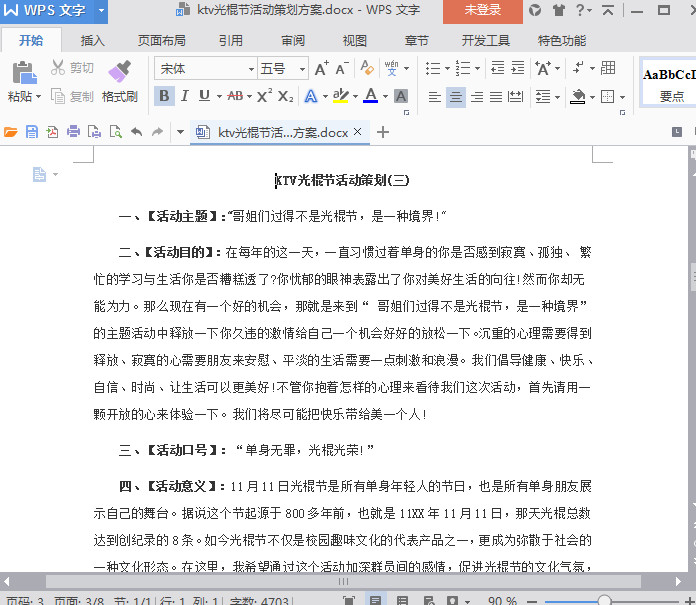696x605 pixels.
Task: Click the 字数: 4703 word count
Action: (x=259, y=601)
